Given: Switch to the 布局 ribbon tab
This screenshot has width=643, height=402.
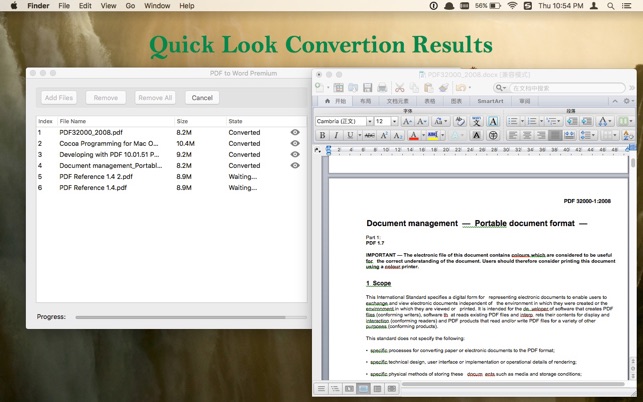Looking at the screenshot, I should [365, 101].
